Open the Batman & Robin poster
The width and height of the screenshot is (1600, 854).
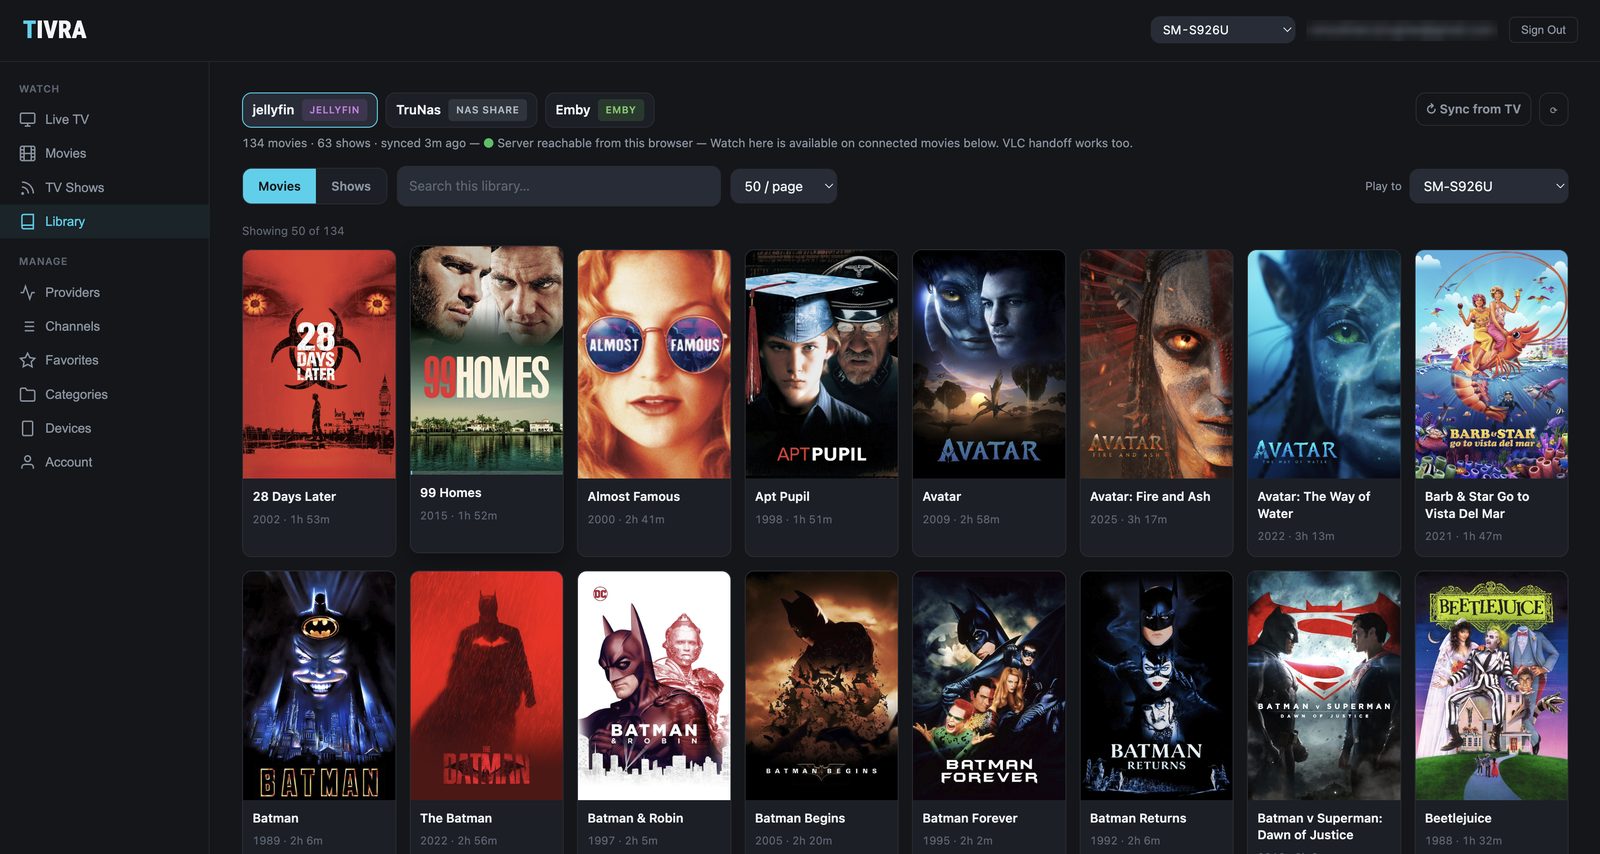(654, 686)
